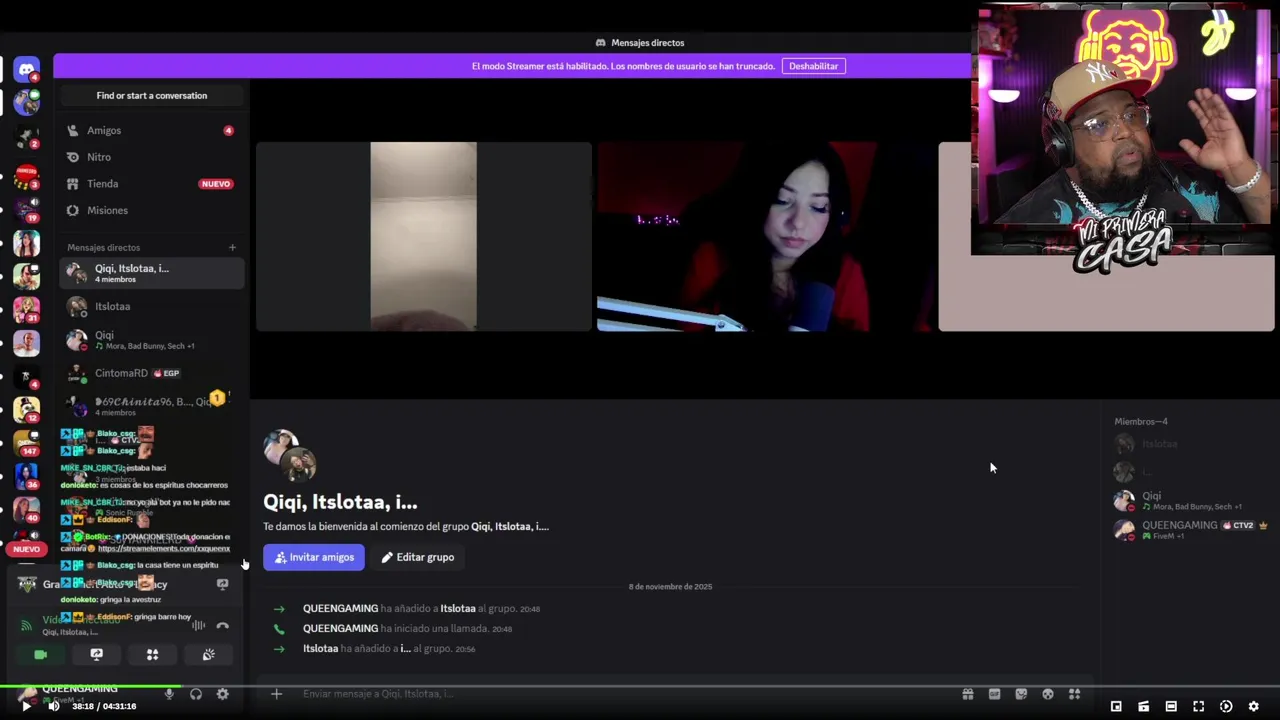Image resolution: width=1280 pixels, height=720 pixels.
Task: Open the emoji picker
Action: [x=1048, y=694]
